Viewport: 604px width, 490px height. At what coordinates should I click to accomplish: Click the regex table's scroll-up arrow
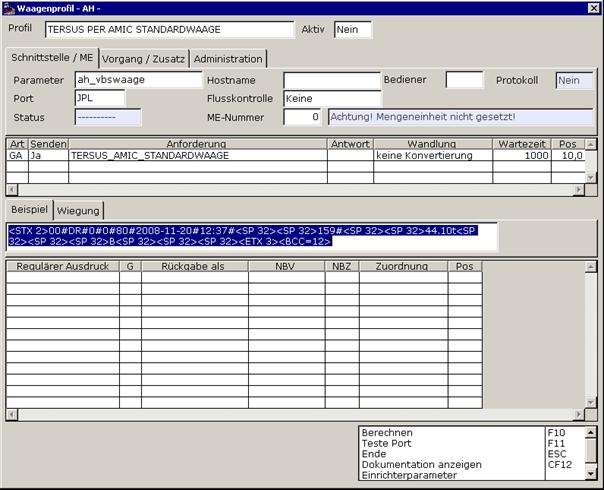tap(591, 267)
